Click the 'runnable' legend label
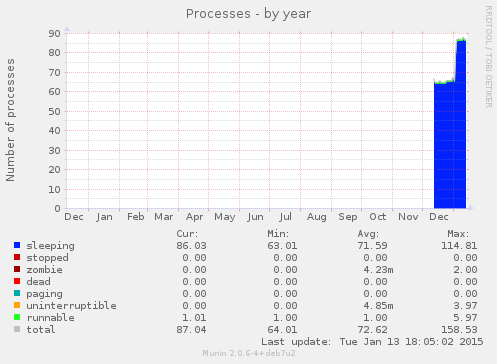 point(51,318)
